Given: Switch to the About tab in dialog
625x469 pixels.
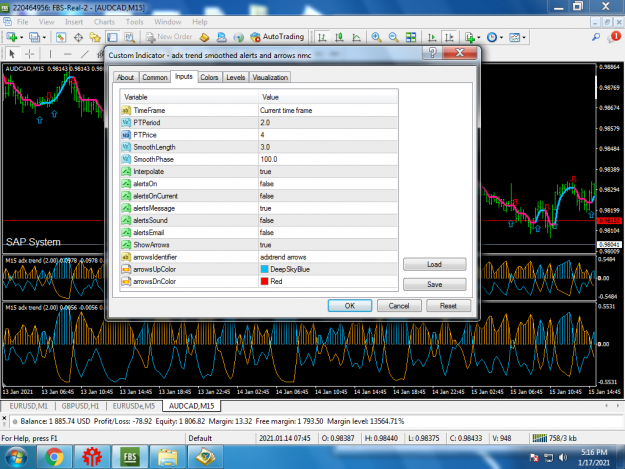Looking at the screenshot, I should [x=126, y=77].
